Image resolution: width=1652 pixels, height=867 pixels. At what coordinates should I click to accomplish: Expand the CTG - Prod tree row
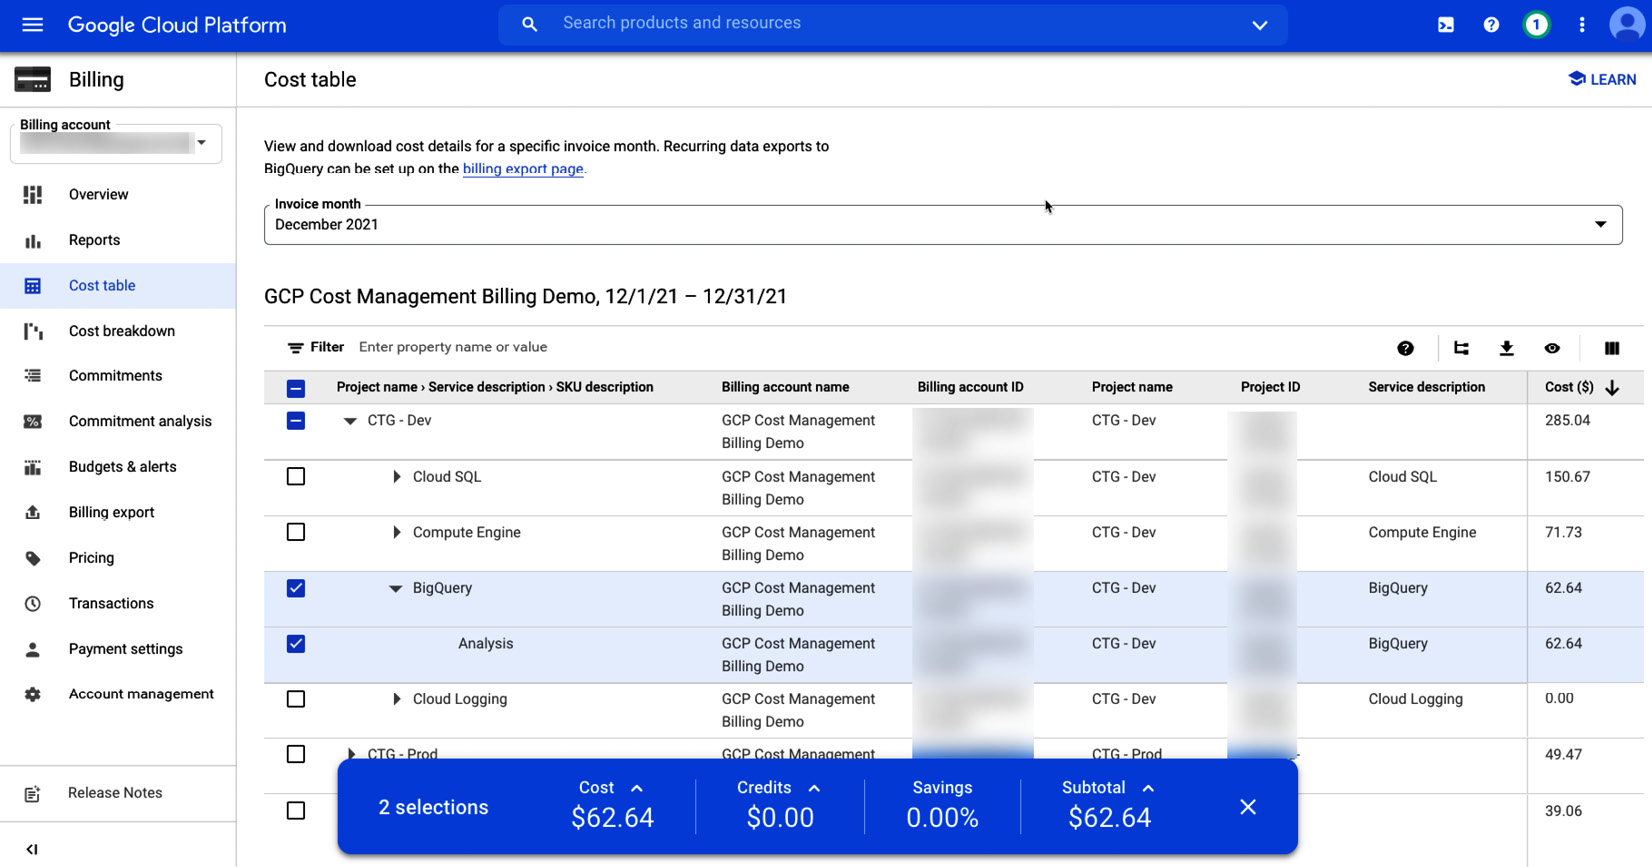[x=350, y=754]
